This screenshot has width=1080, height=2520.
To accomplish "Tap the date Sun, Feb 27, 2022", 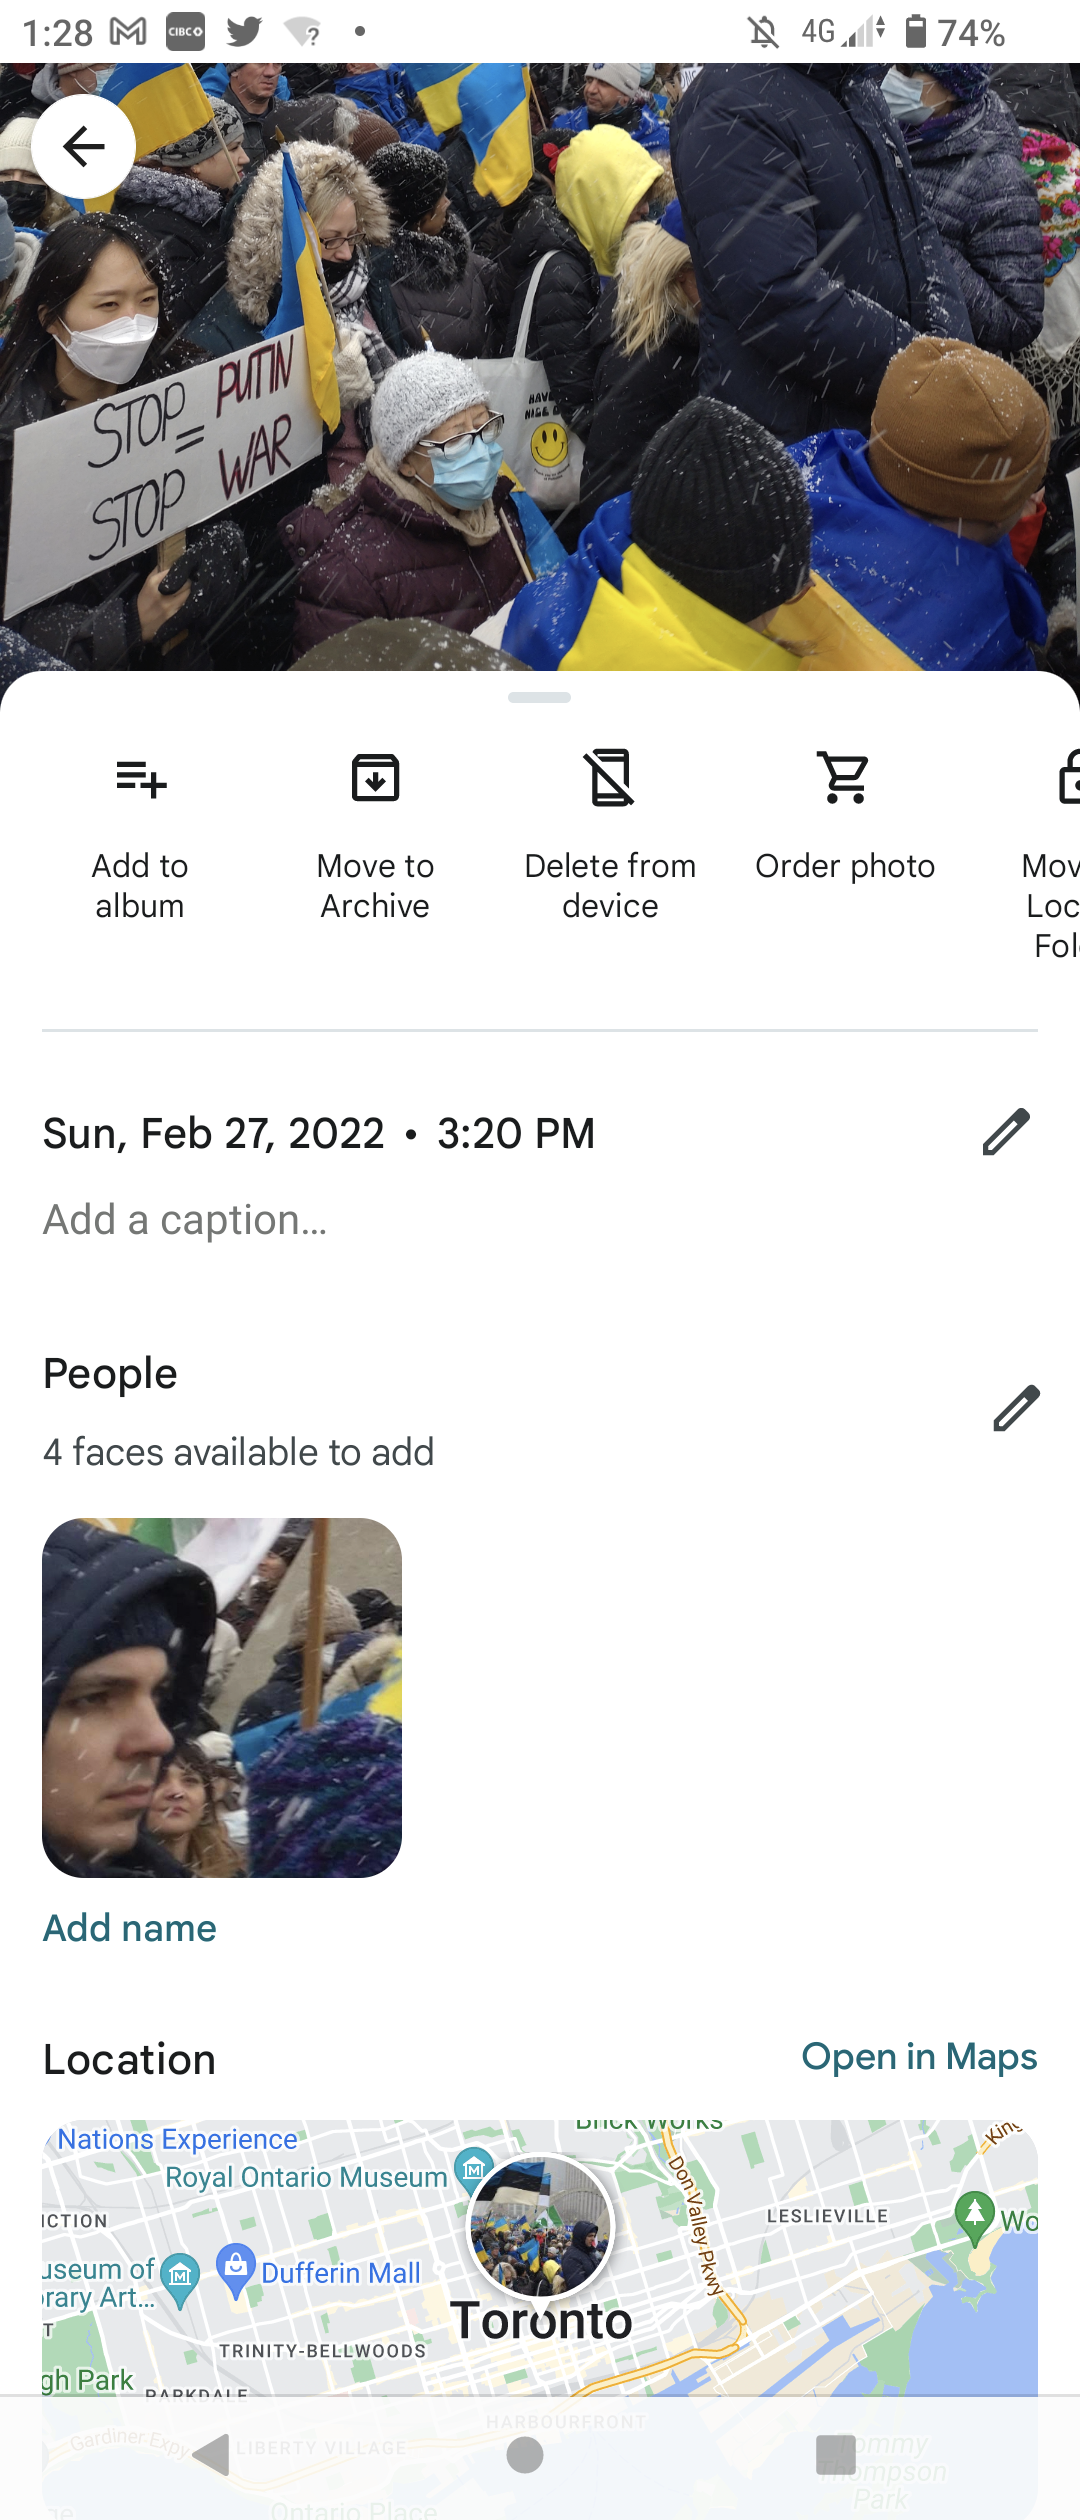I will tap(214, 1133).
